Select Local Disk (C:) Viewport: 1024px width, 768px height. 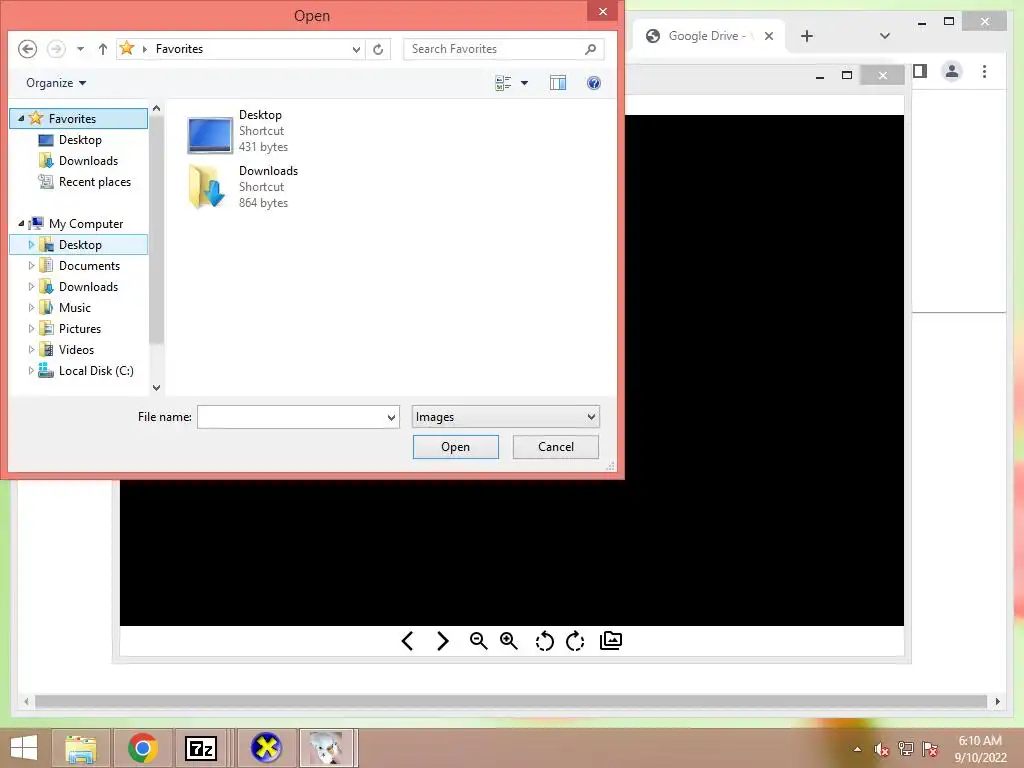coord(96,371)
